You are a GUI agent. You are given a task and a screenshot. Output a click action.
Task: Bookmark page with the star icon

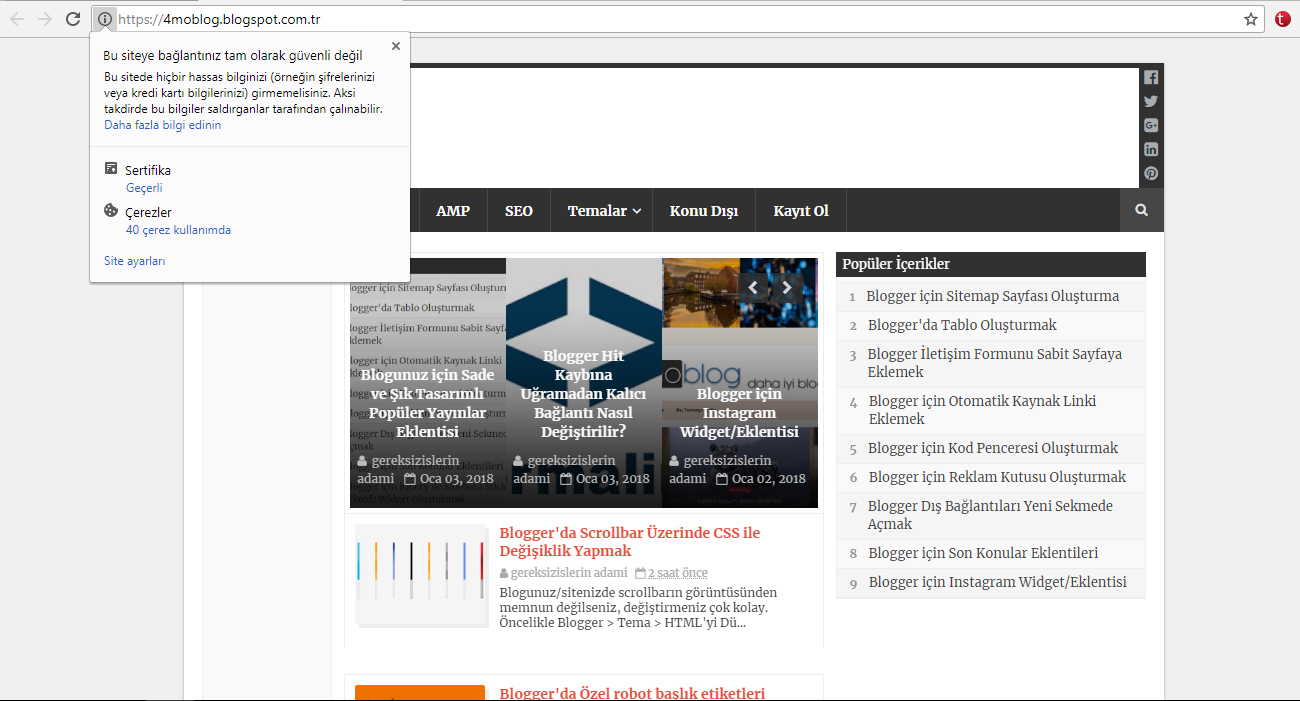(1250, 19)
